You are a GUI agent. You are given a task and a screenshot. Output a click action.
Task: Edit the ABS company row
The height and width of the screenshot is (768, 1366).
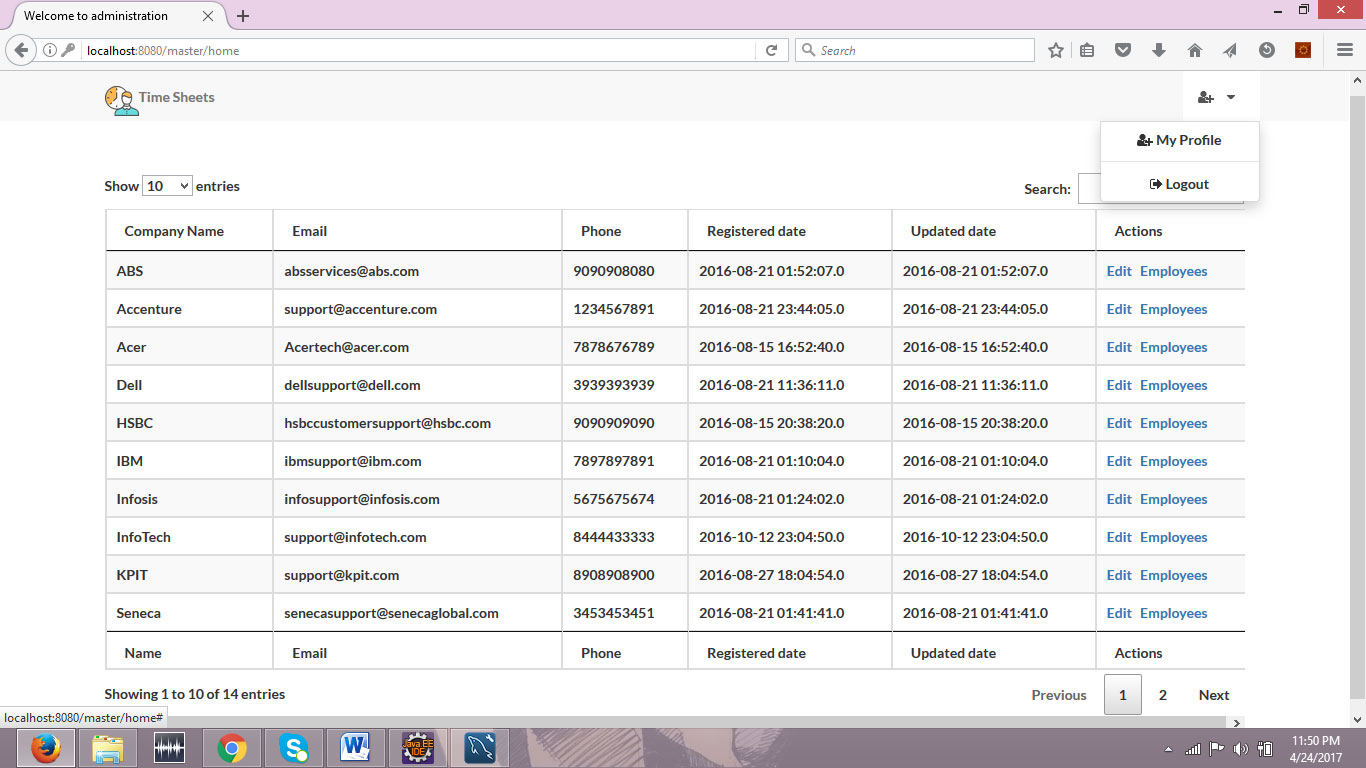click(1119, 271)
